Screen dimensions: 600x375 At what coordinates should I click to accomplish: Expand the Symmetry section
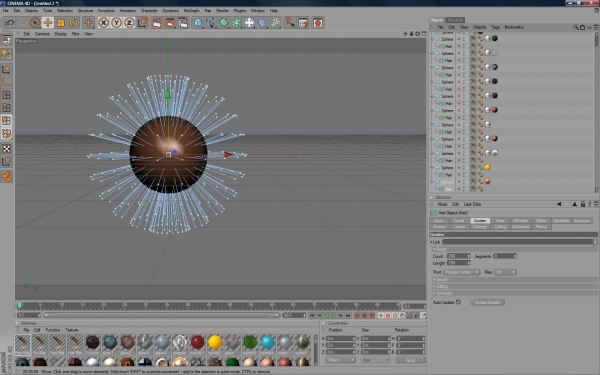pos(515,293)
